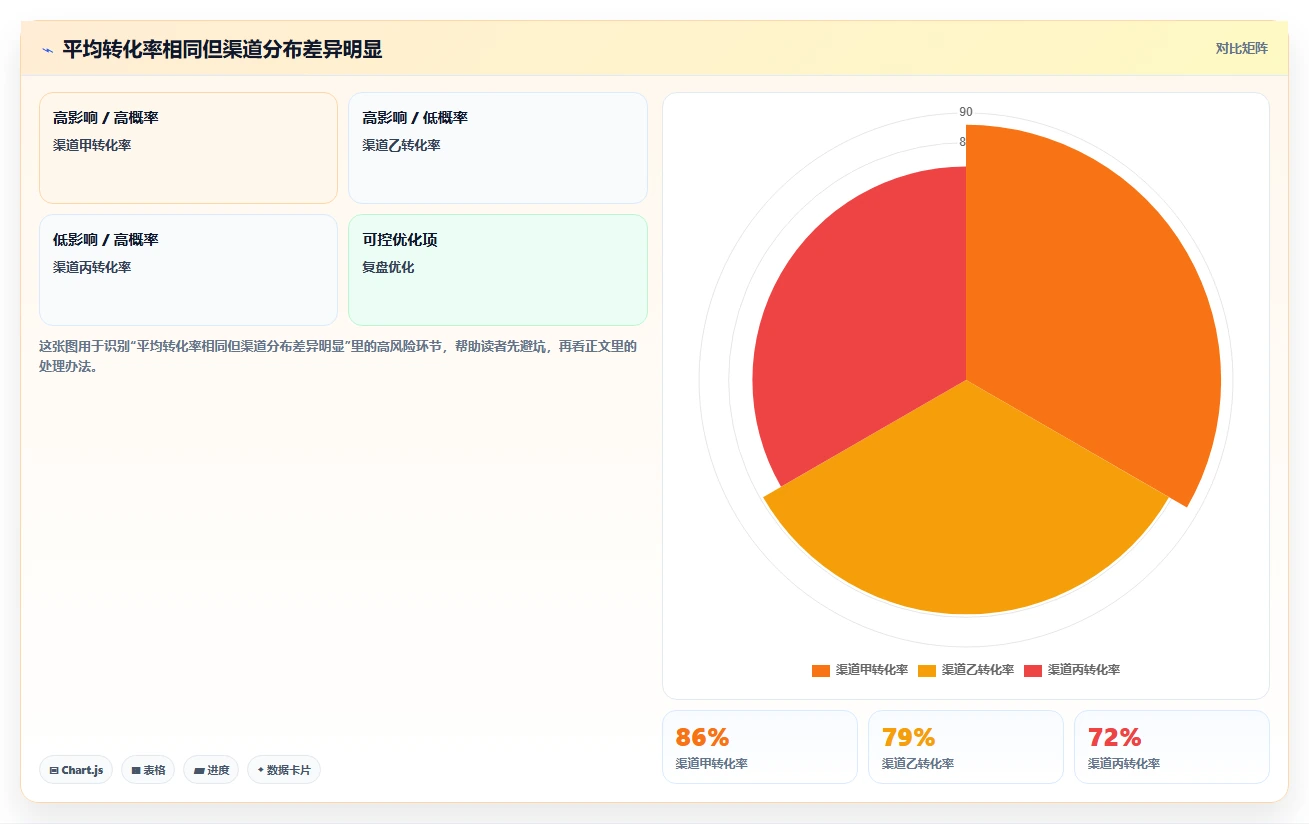The width and height of the screenshot is (1309, 824).
Task: Select the 86% stat card
Action: tap(759, 747)
